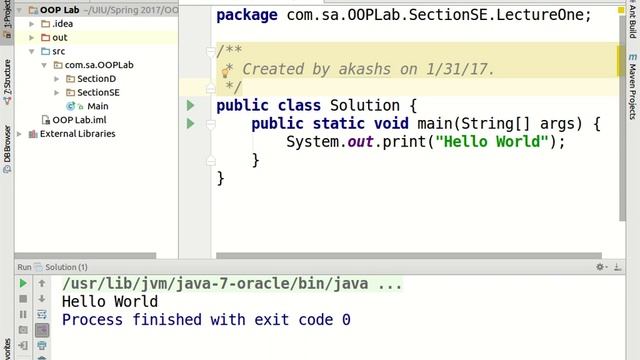640x360 pixels.
Task: Open the 1: Project tool window tab
Action: pos(7,20)
